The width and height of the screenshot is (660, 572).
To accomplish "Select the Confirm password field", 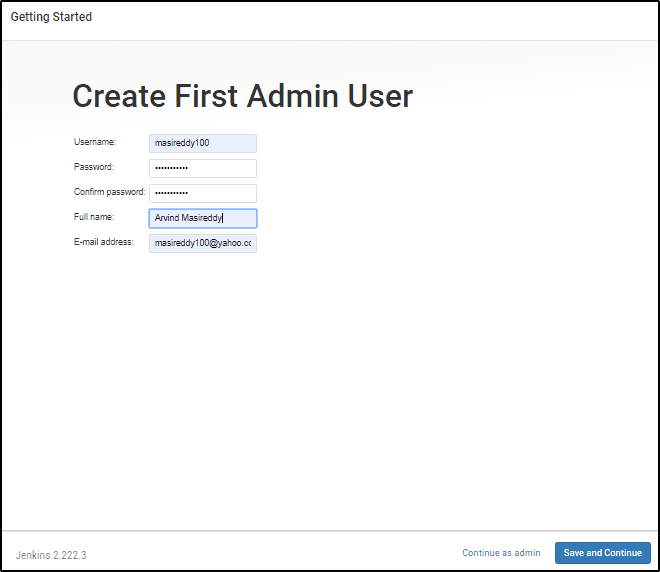I will pos(203,193).
